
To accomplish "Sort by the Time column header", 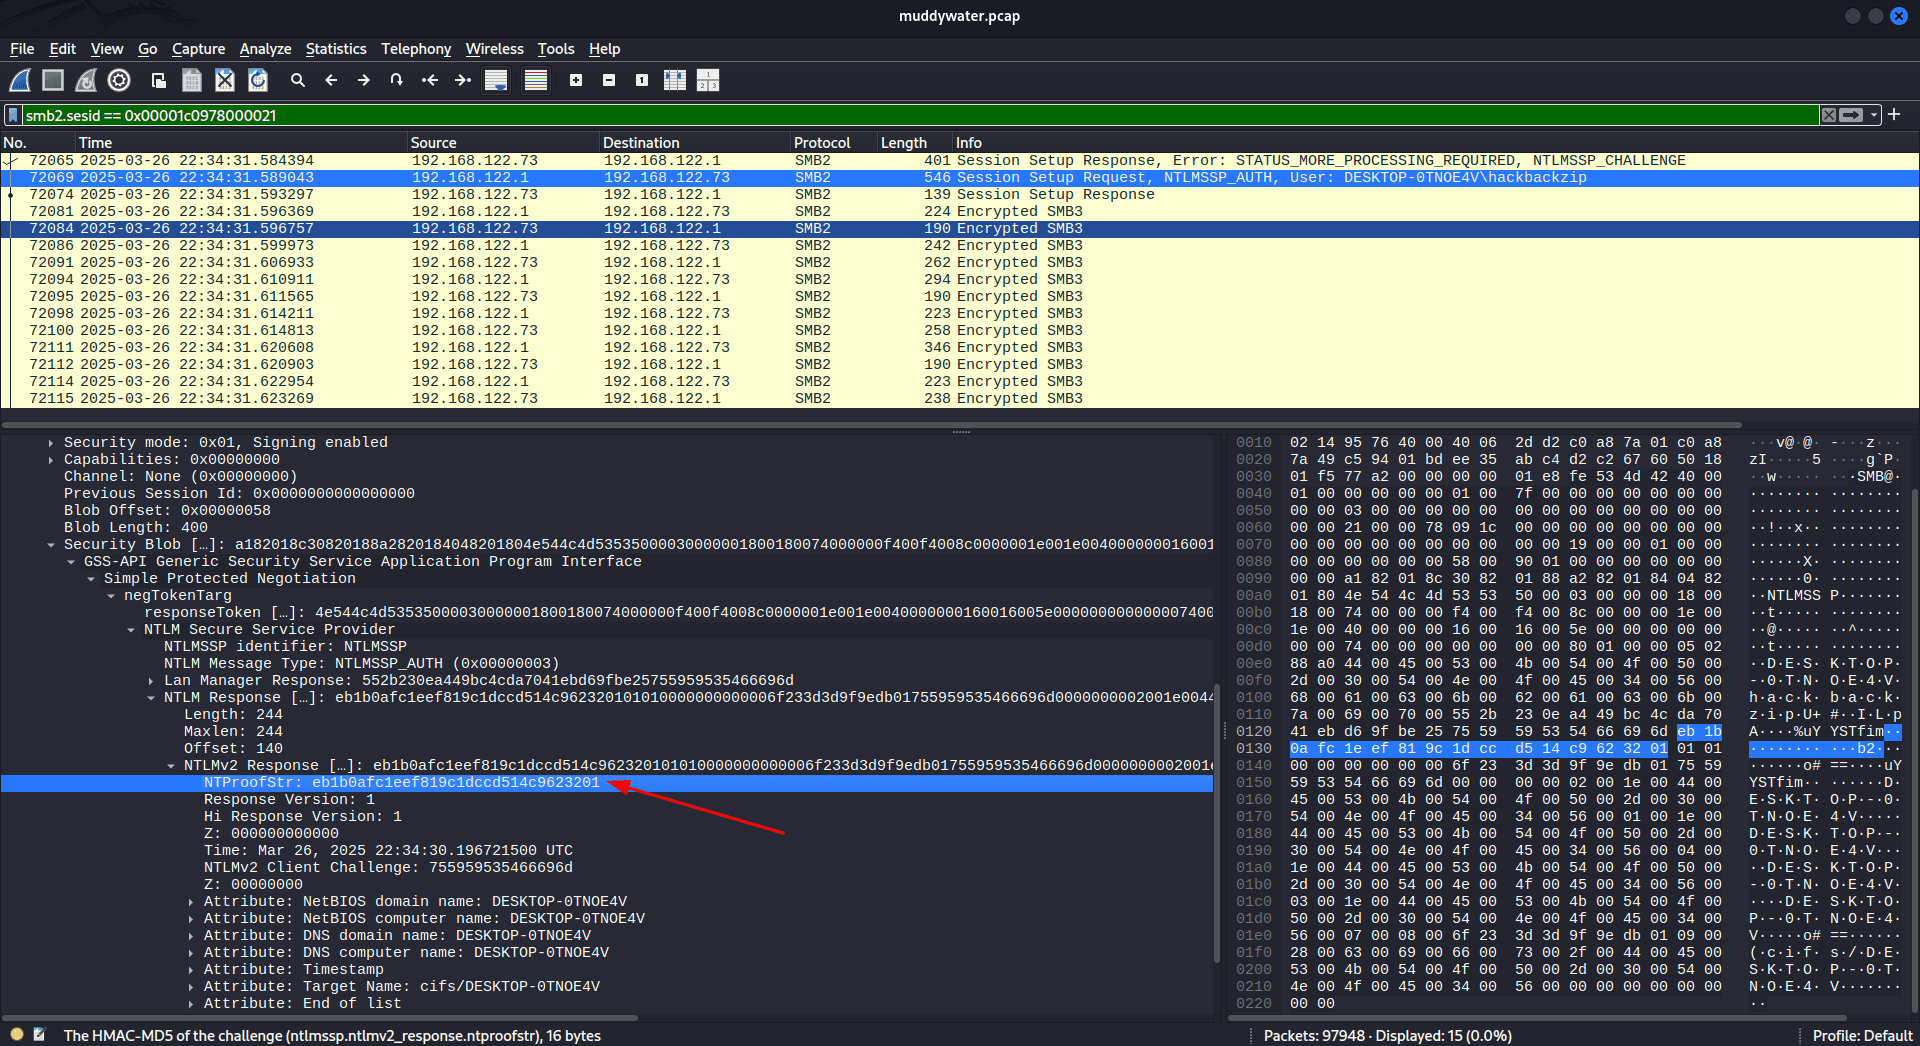I will coord(240,143).
